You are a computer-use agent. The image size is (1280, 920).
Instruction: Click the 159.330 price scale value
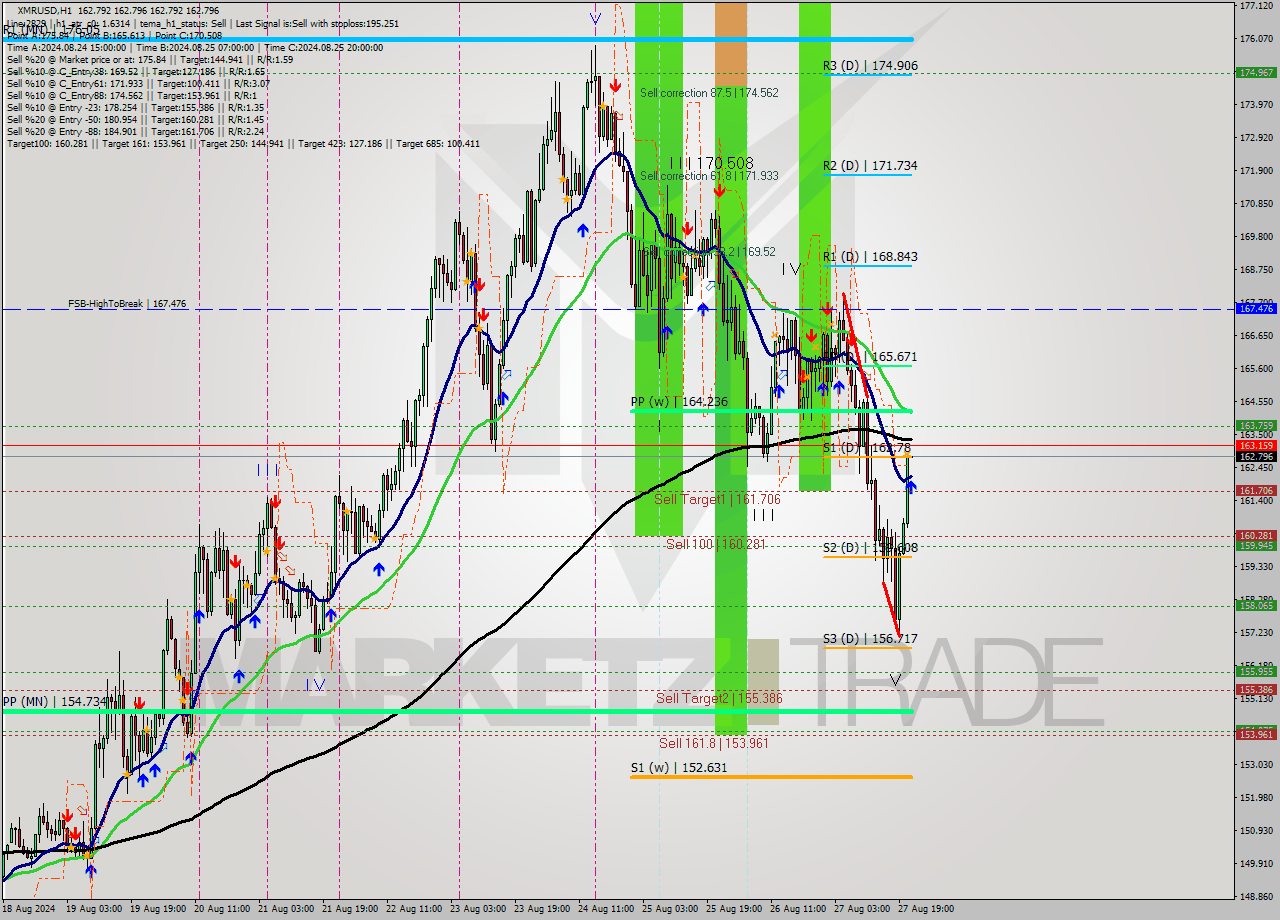(x=1256, y=567)
